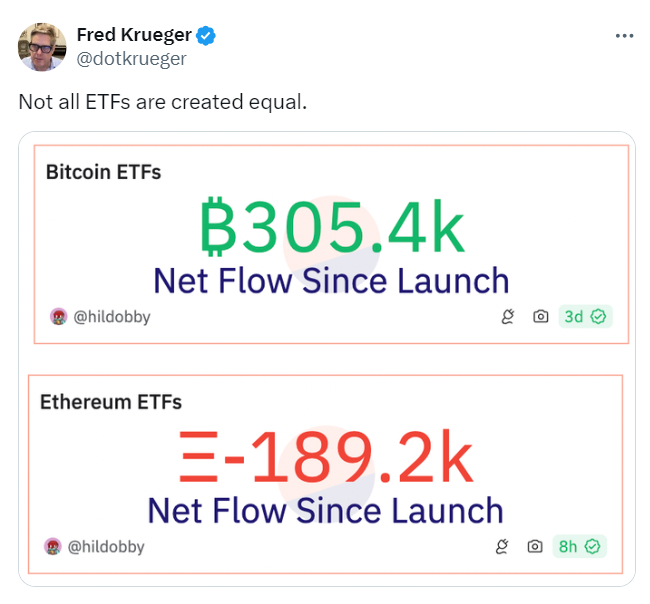650x604 pixels.
Task: Click the hildobby avatar in Ethereum card
Action: [52, 547]
